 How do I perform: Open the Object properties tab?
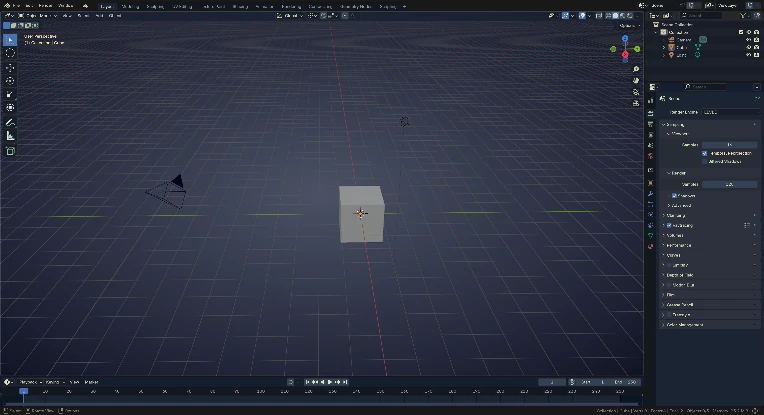point(651,183)
